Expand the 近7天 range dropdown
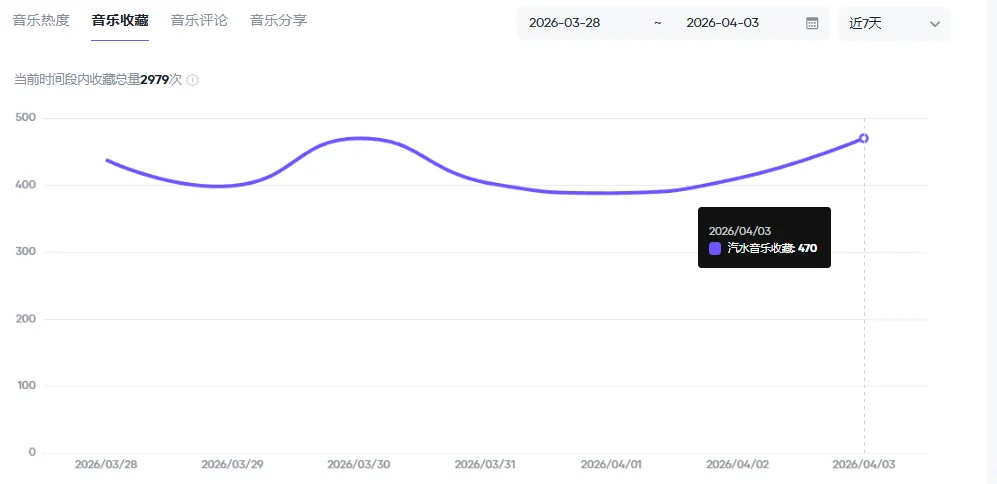Image resolution: width=997 pixels, height=484 pixels. tap(894, 24)
